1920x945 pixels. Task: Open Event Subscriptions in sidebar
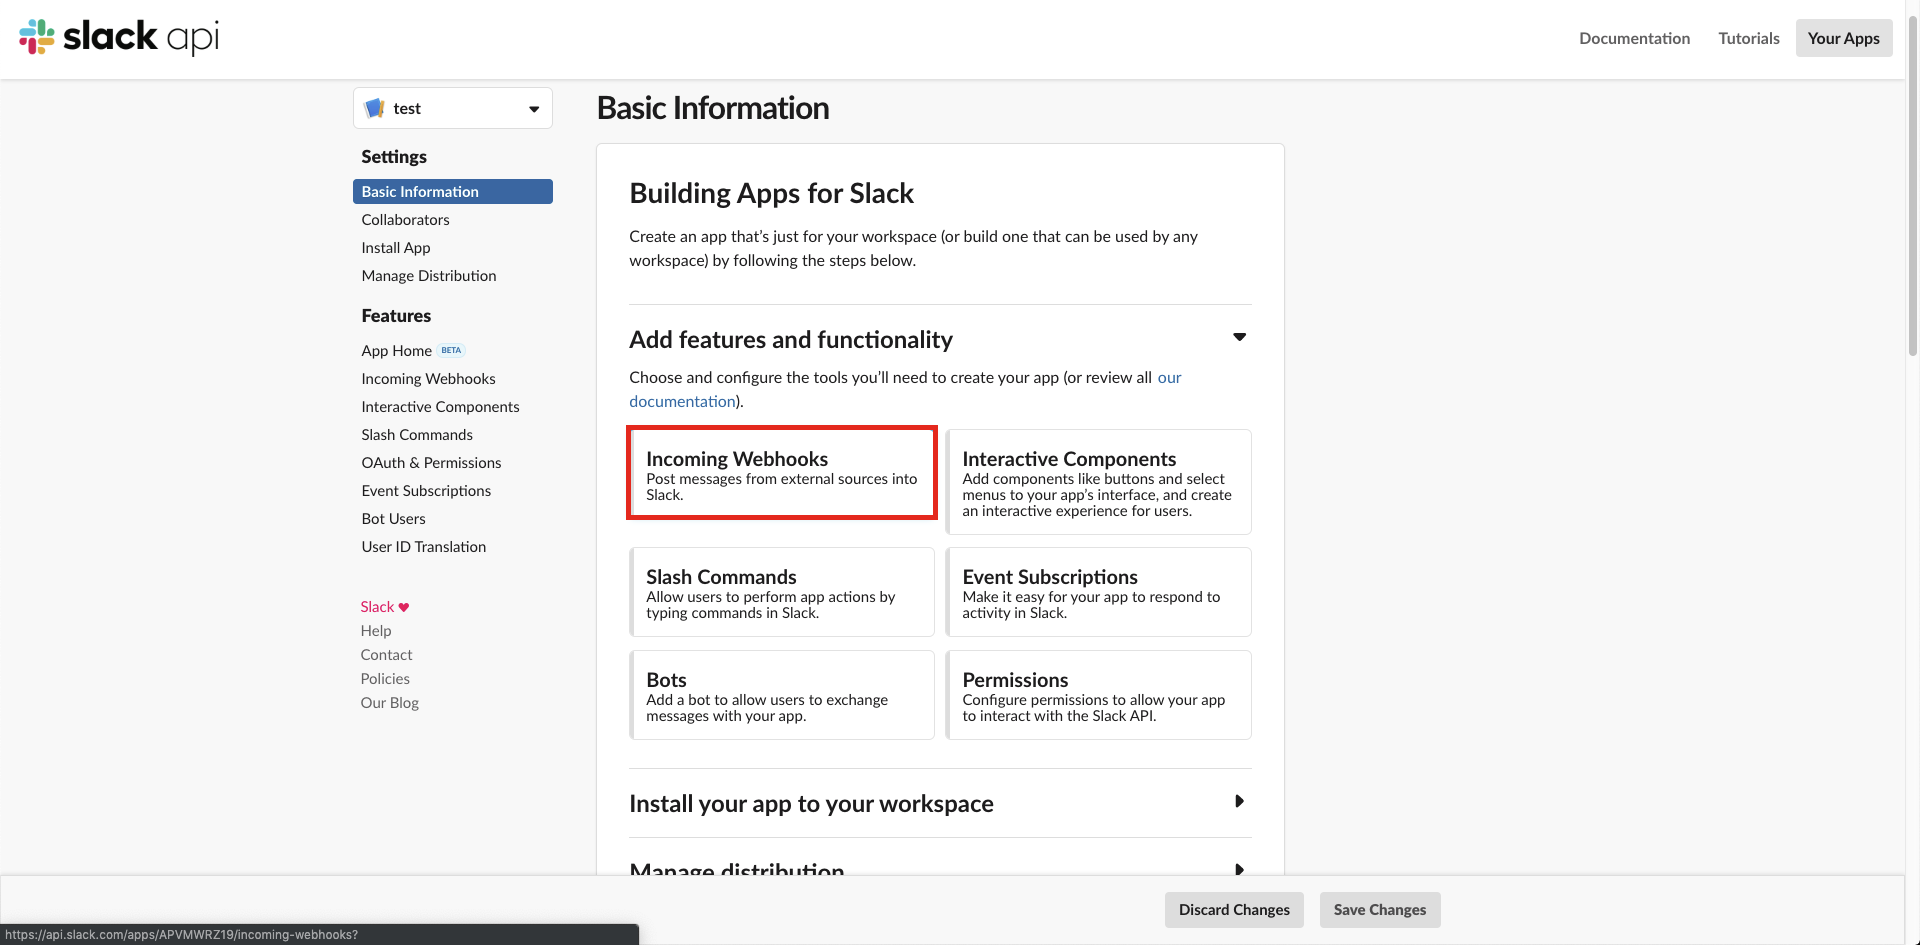(x=426, y=490)
